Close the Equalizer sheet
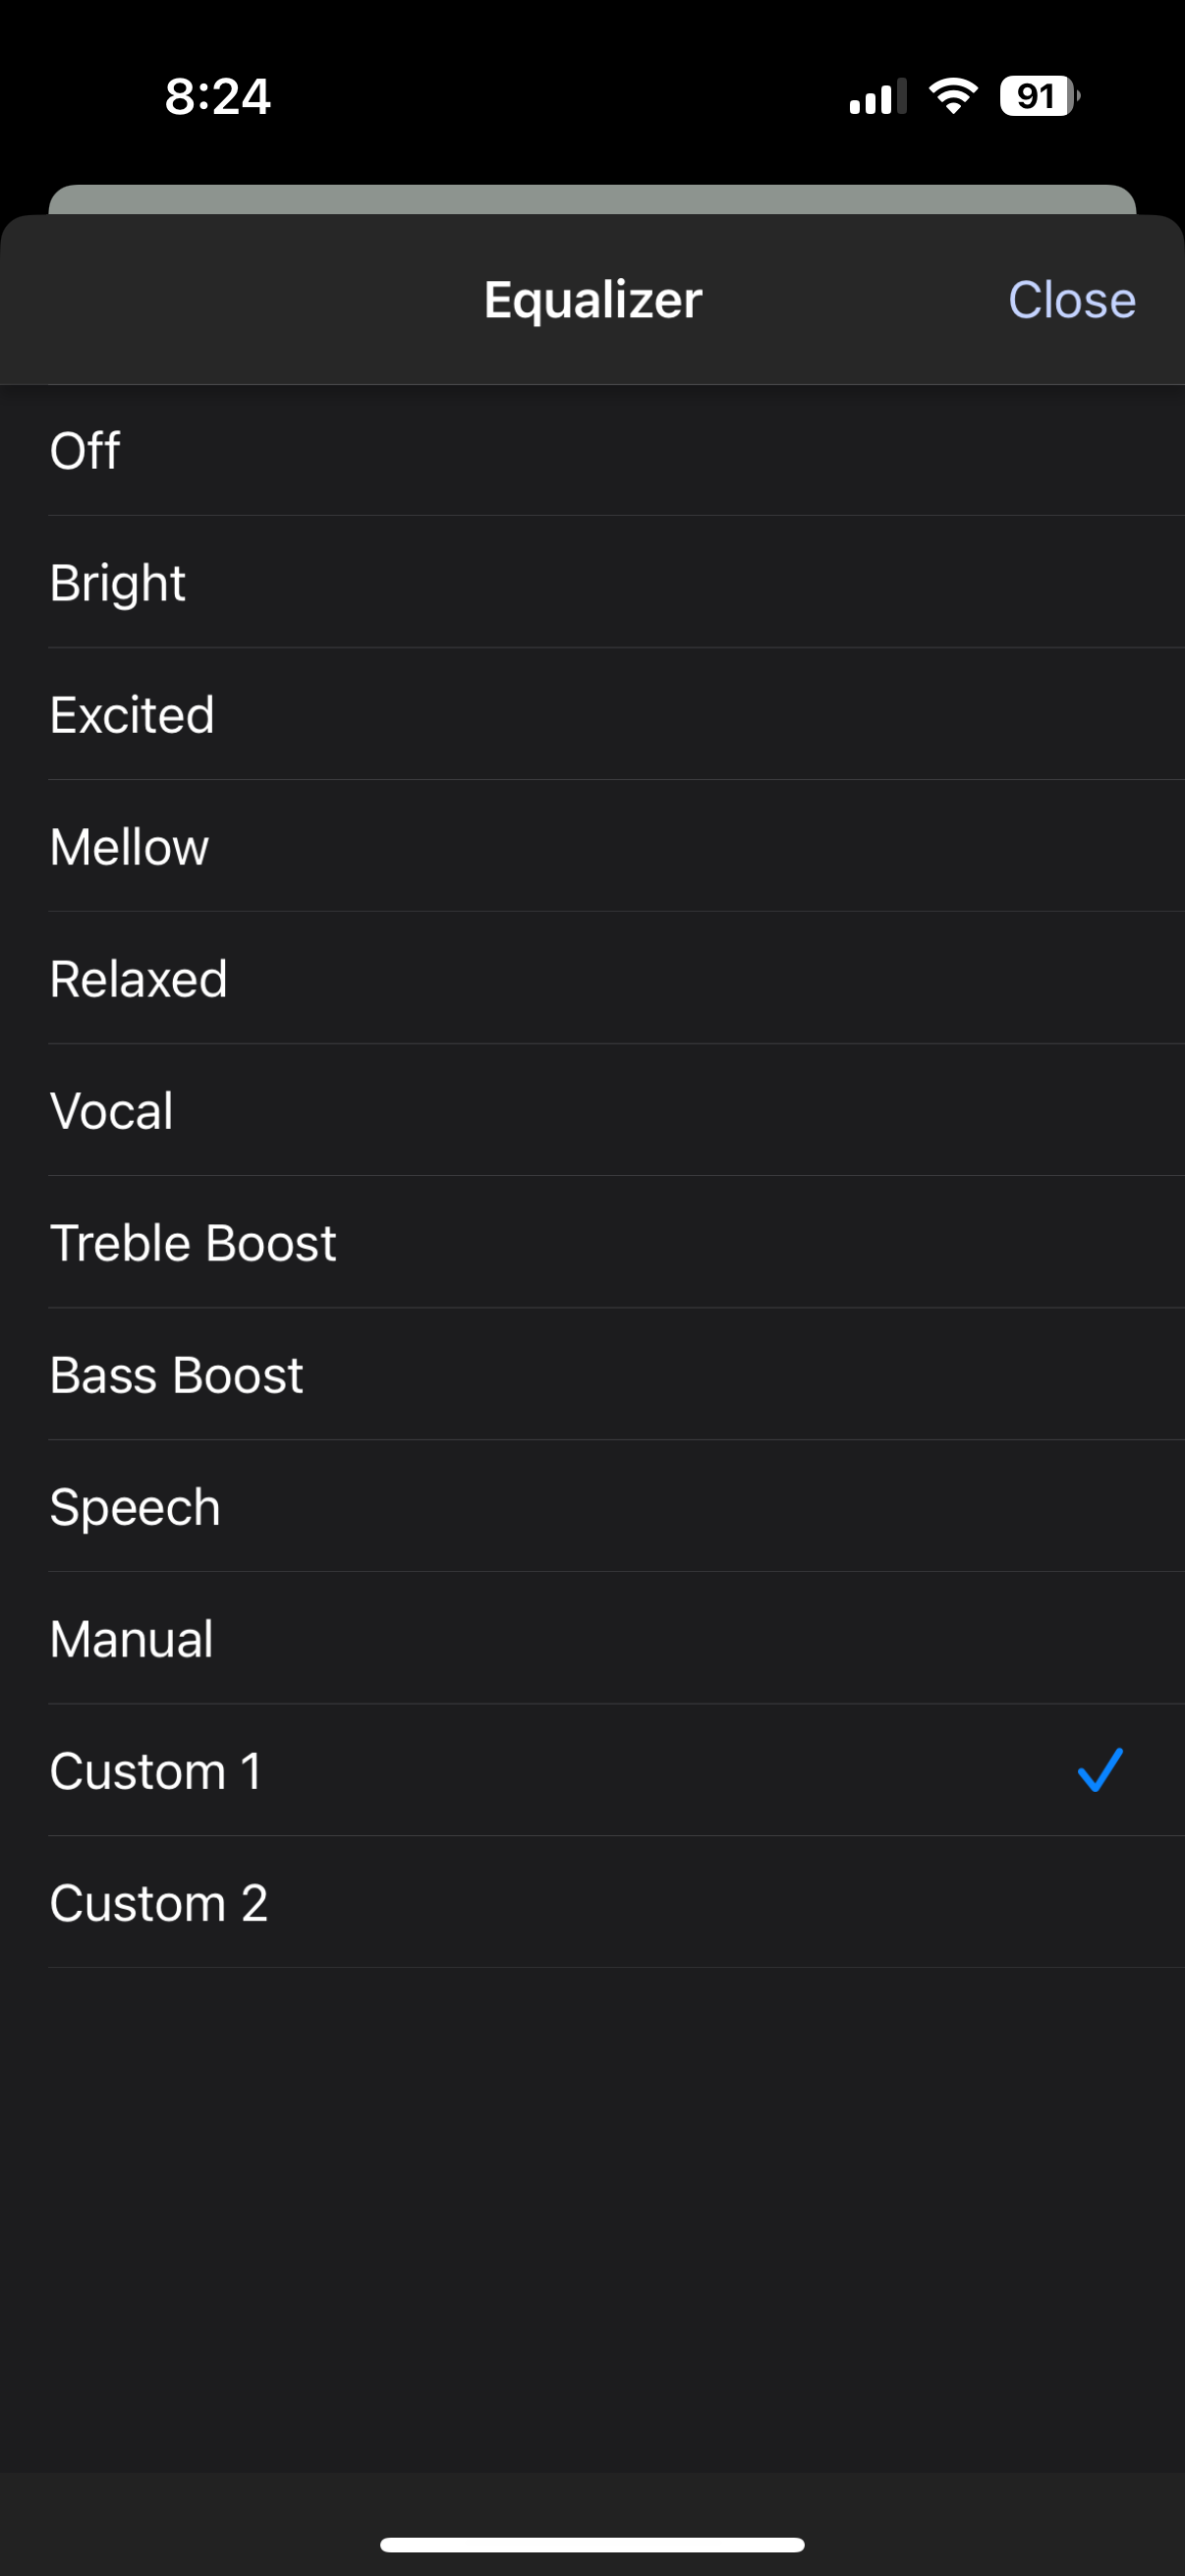1185x2576 pixels. (x=1071, y=300)
